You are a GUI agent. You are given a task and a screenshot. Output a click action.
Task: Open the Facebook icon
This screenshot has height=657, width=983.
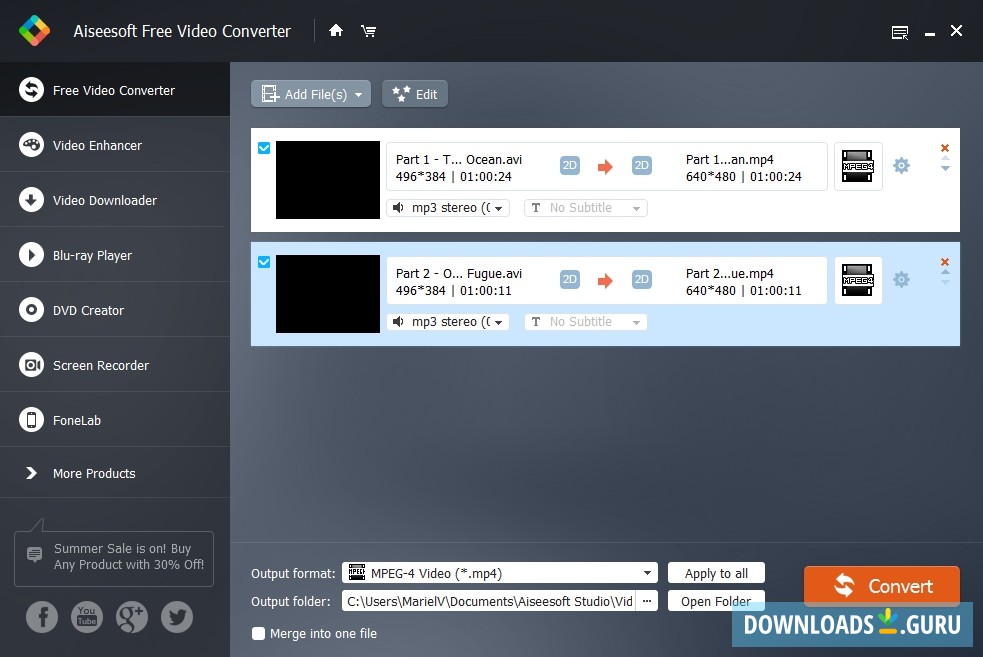point(42,617)
